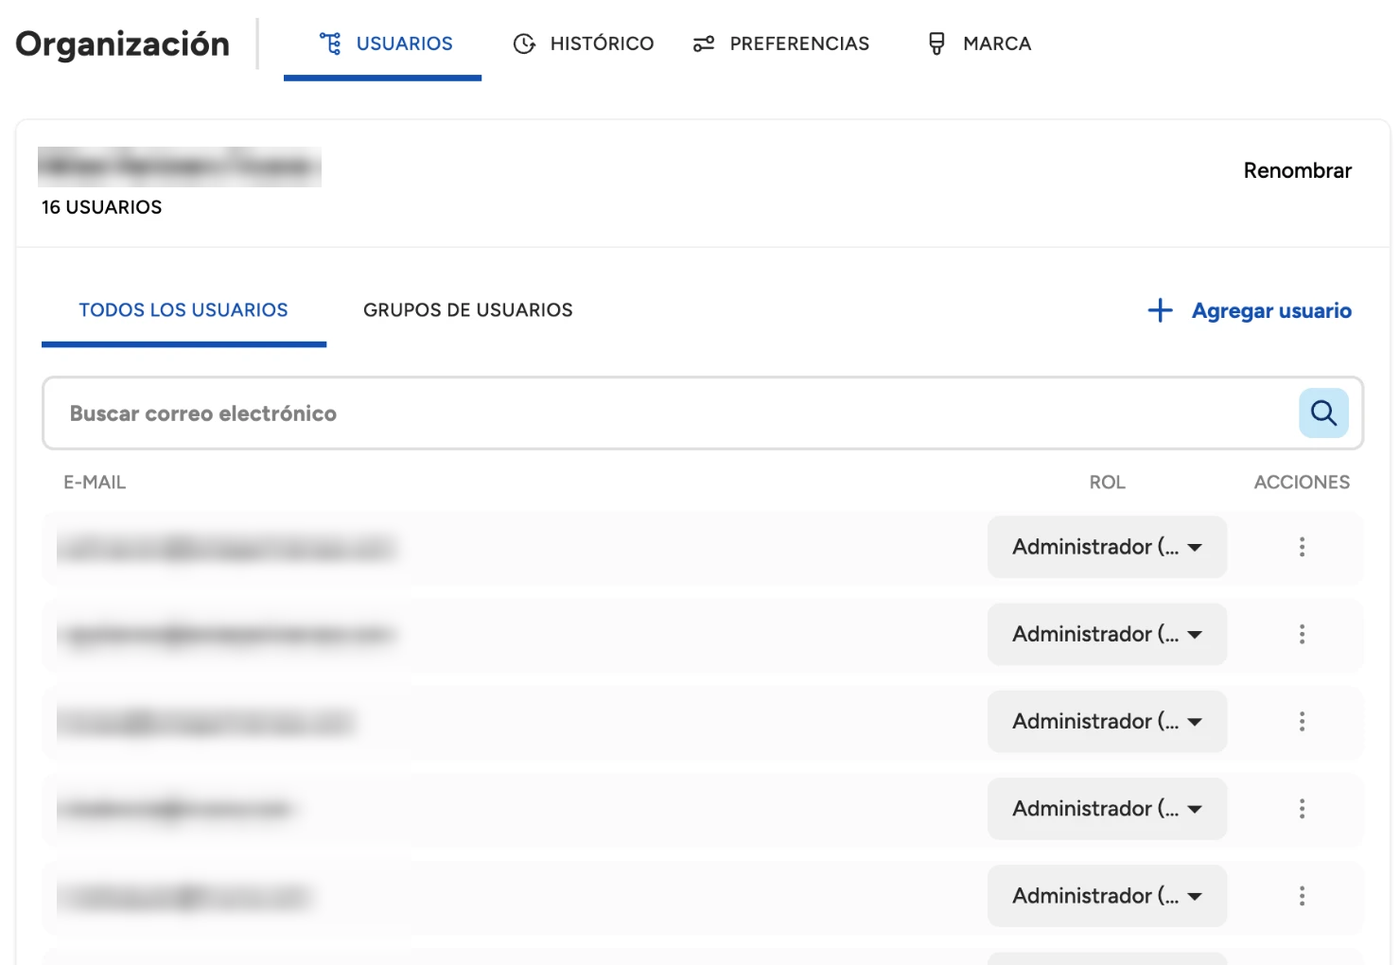This screenshot has height=965, width=1400.
Task: Open actions menu for the fourth user row
Action: pyautogui.click(x=1302, y=808)
